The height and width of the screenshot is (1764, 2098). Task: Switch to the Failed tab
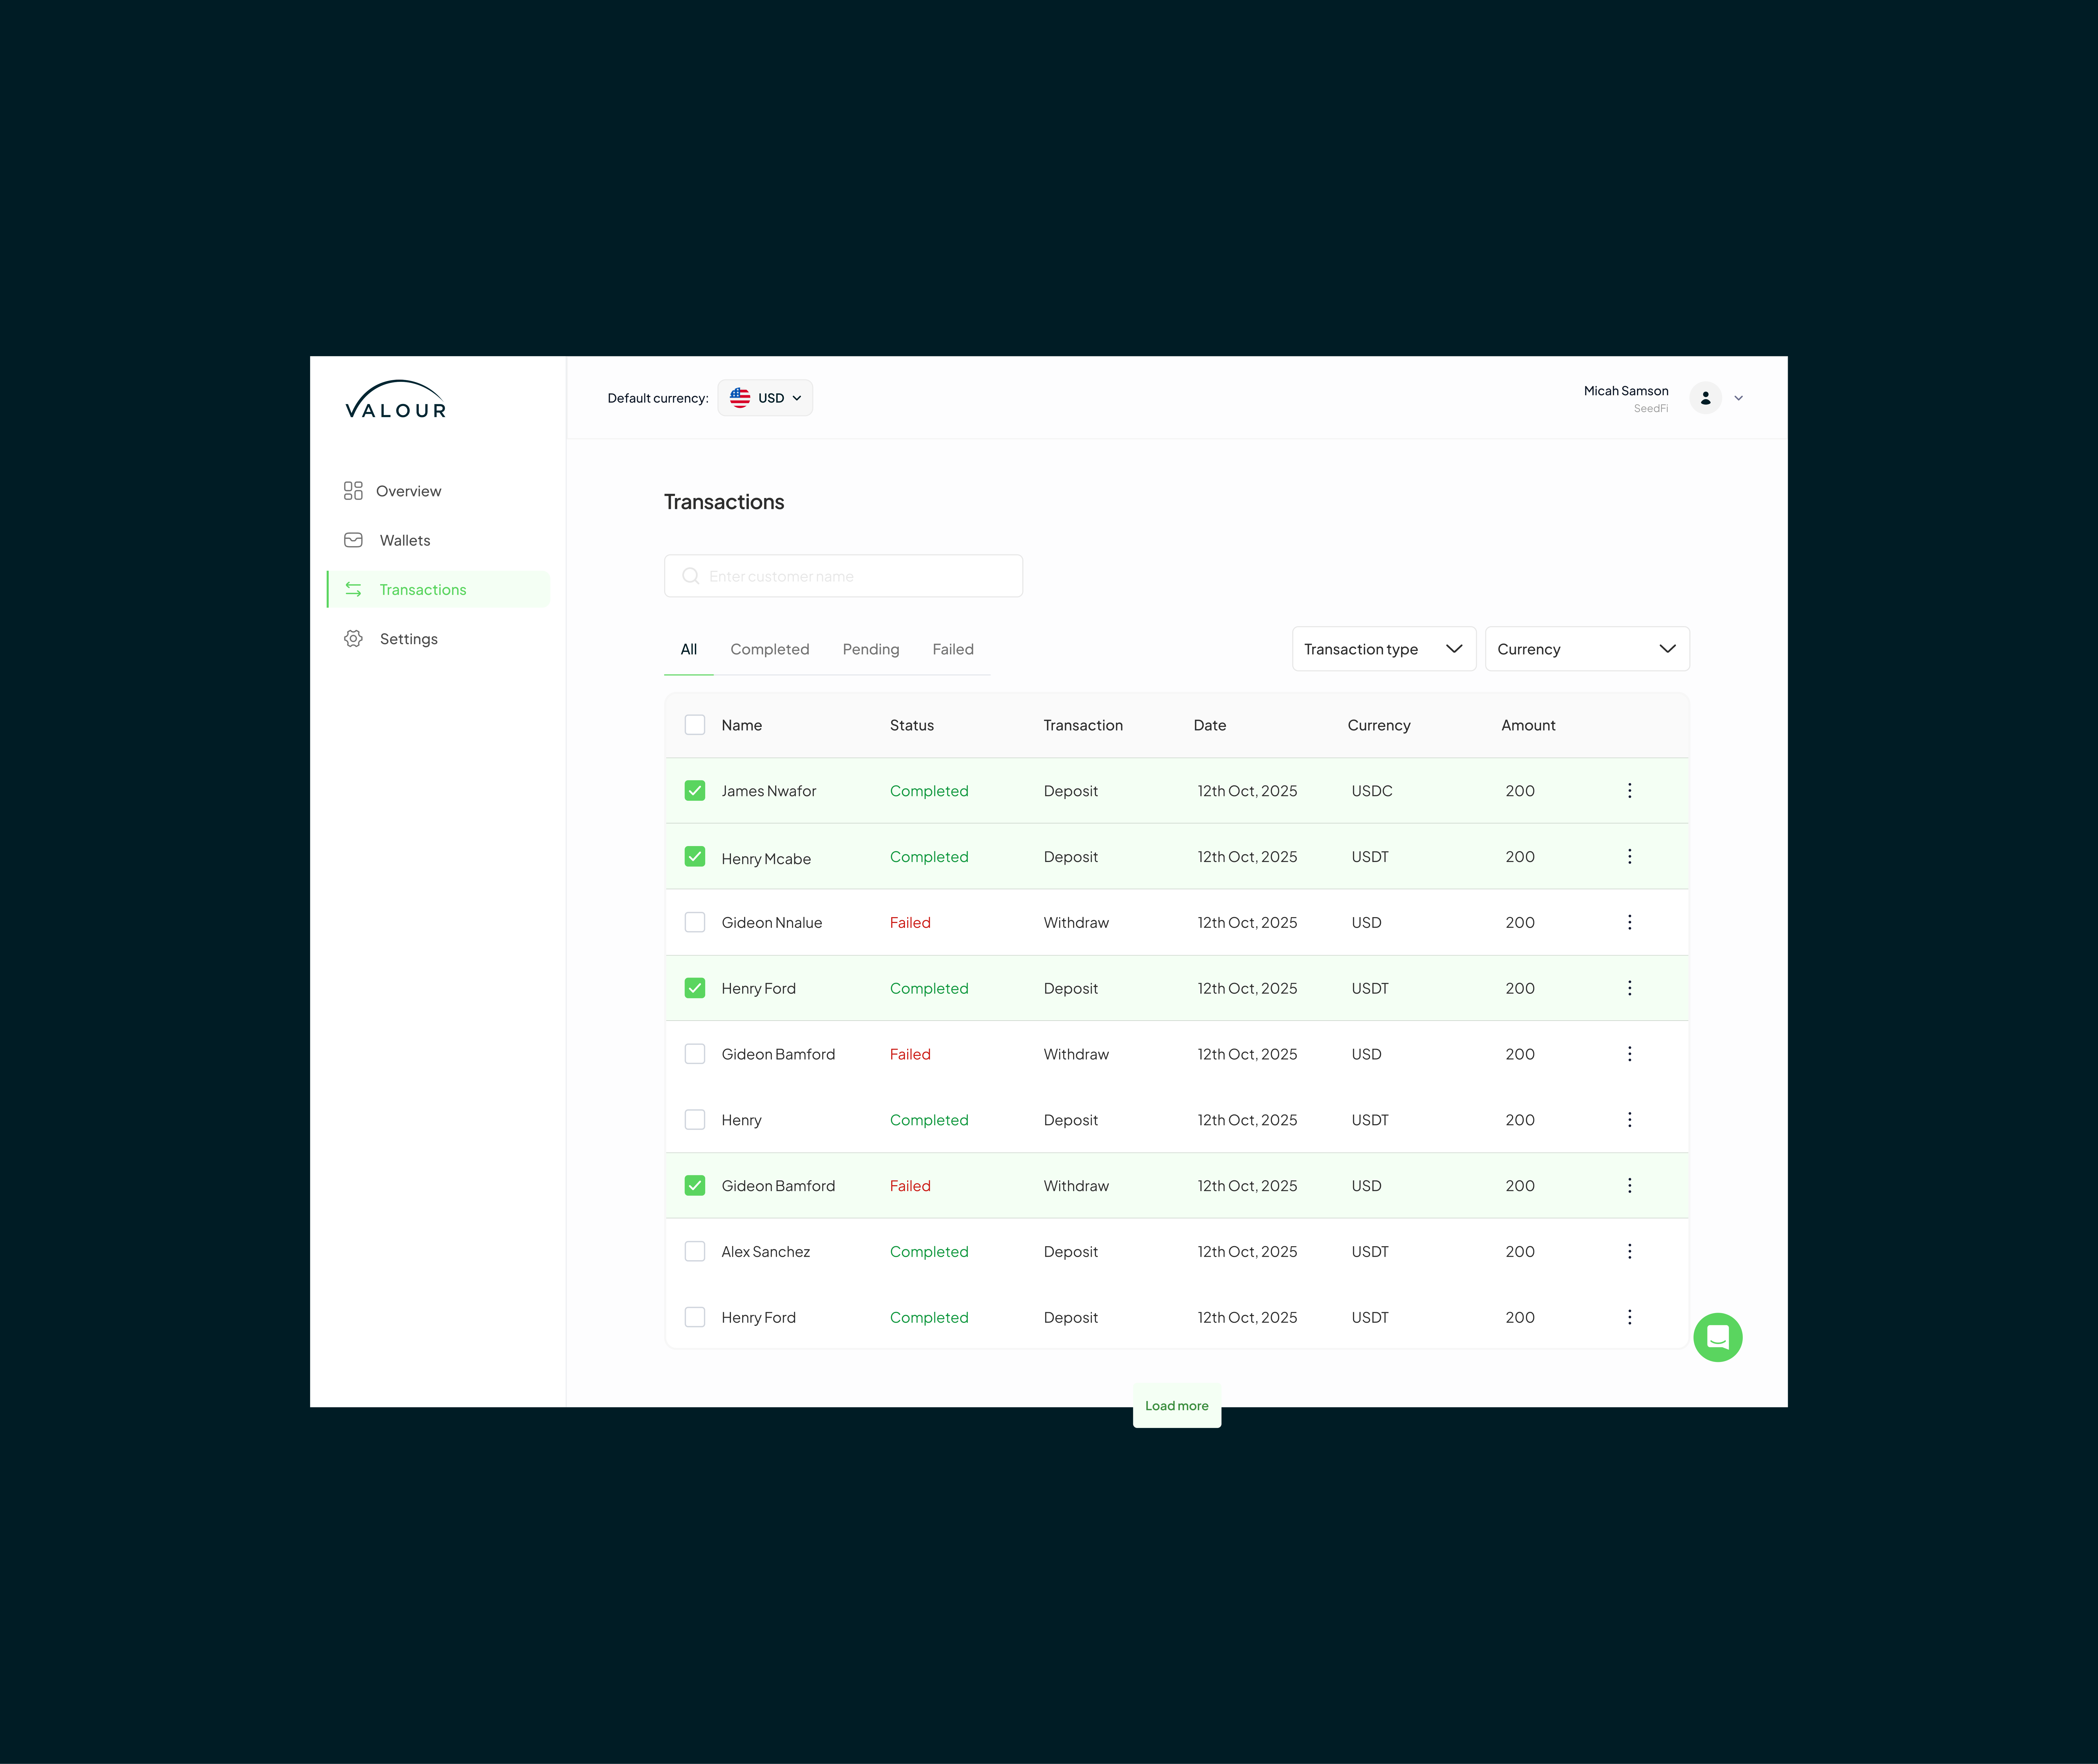pyautogui.click(x=952, y=649)
